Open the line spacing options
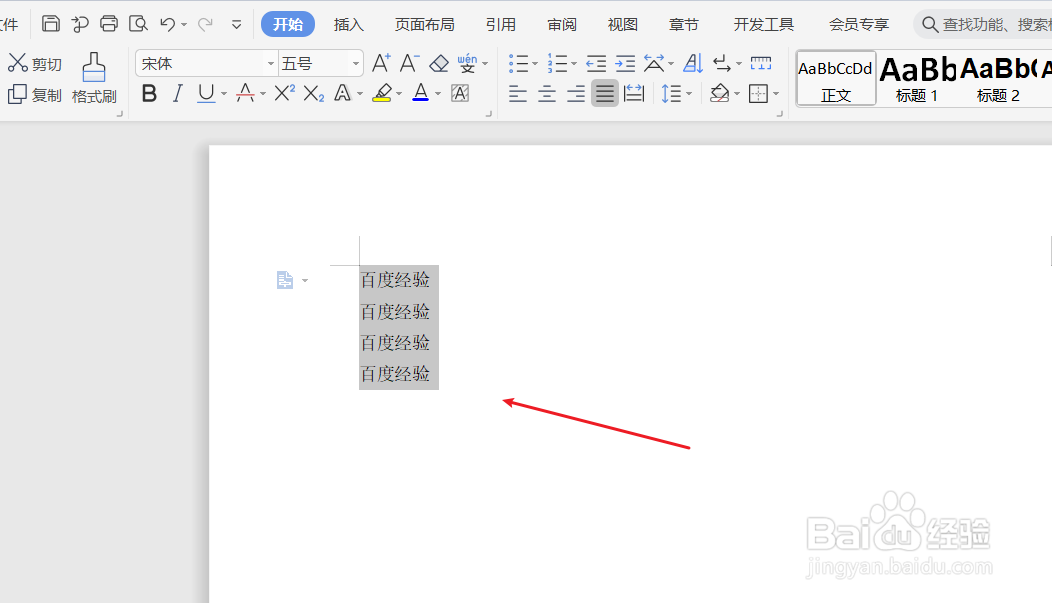 click(x=672, y=94)
